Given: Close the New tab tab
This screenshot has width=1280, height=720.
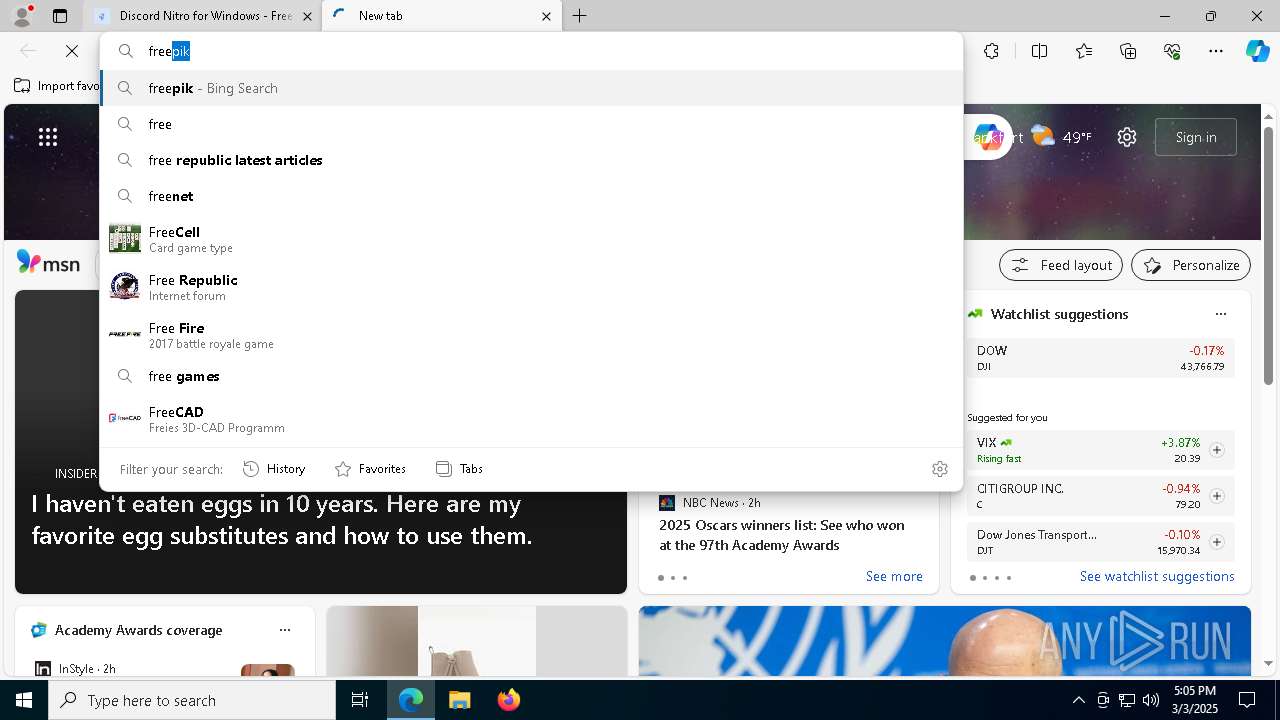Looking at the screenshot, I should pos(546,16).
